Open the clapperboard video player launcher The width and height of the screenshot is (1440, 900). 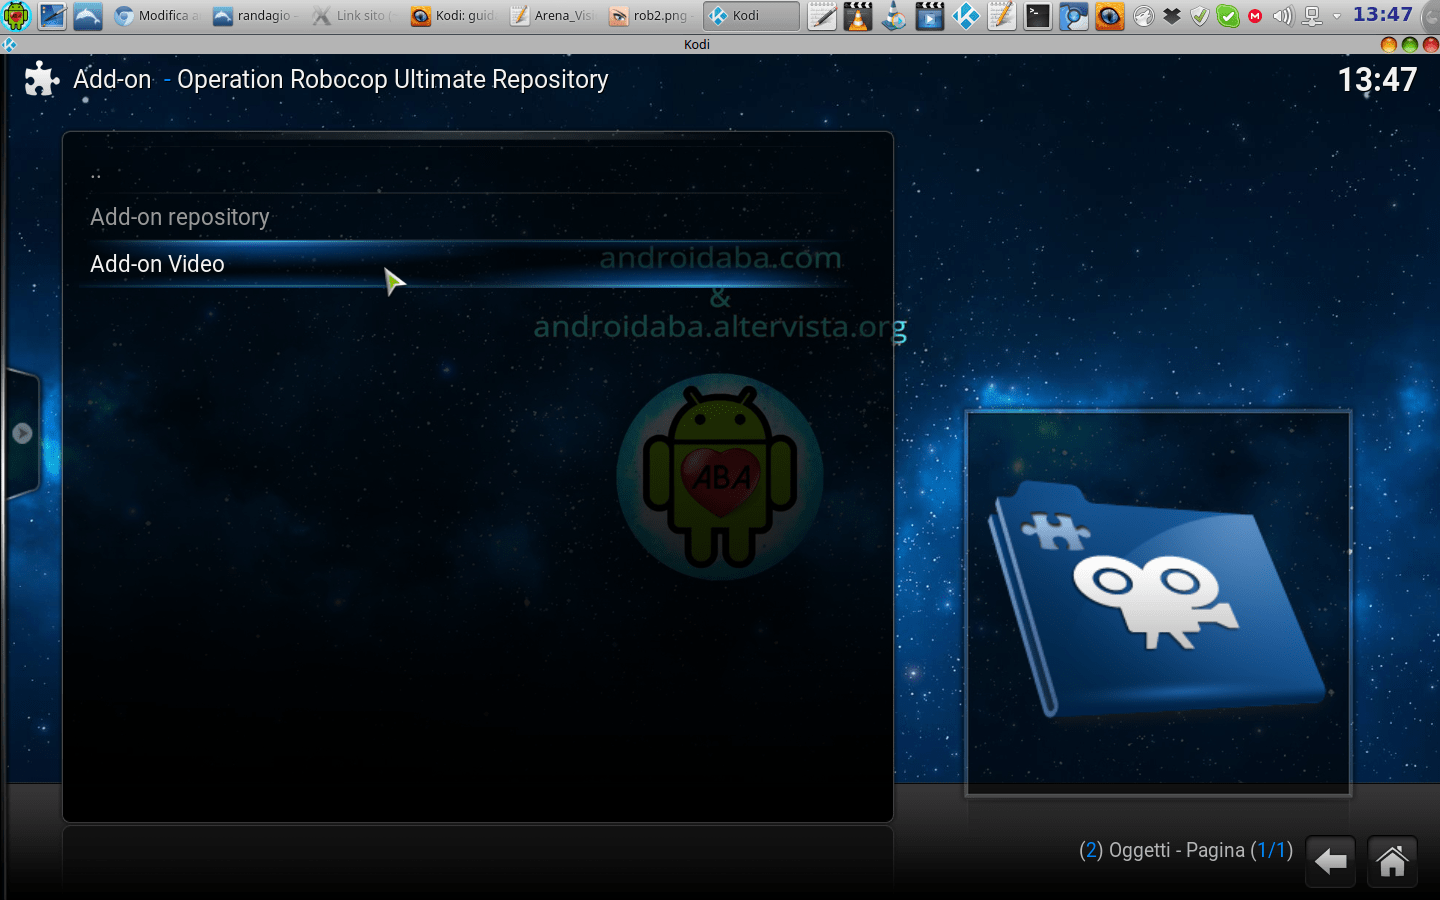pyautogui.click(x=930, y=16)
